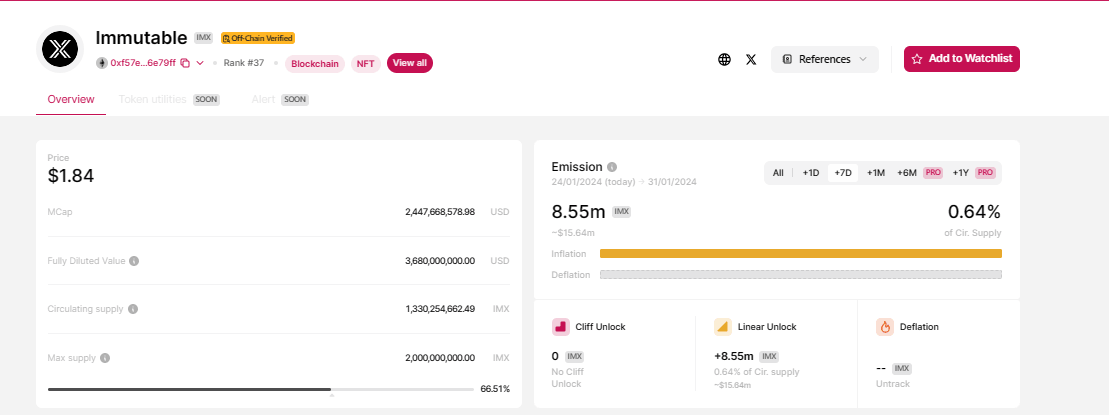Open the References dropdown
Viewport: 1109px width, 415px height.
pyautogui.click(x=824, y=59)
